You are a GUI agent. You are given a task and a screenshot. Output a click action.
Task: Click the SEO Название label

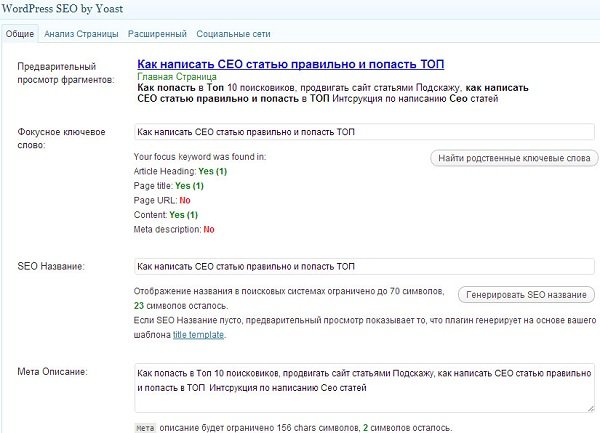pyautogui.click(x=51, y=266)
